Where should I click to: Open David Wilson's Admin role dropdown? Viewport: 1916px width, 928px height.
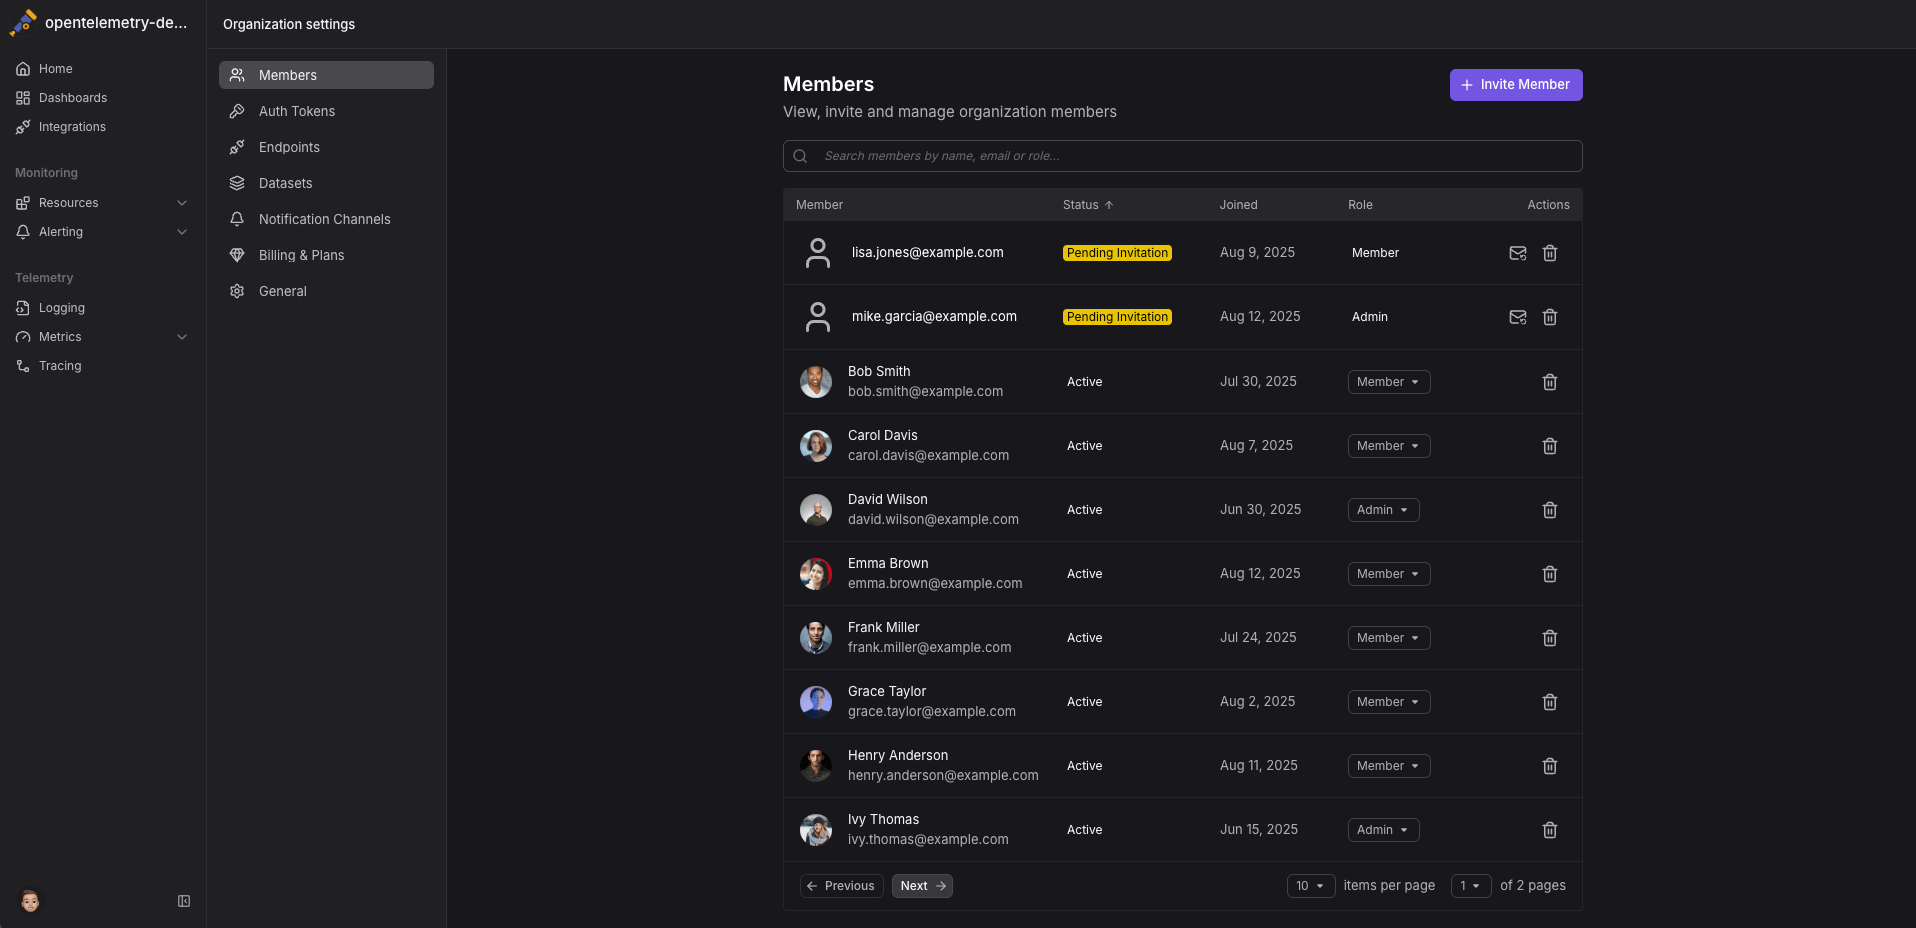[1383, 510]
